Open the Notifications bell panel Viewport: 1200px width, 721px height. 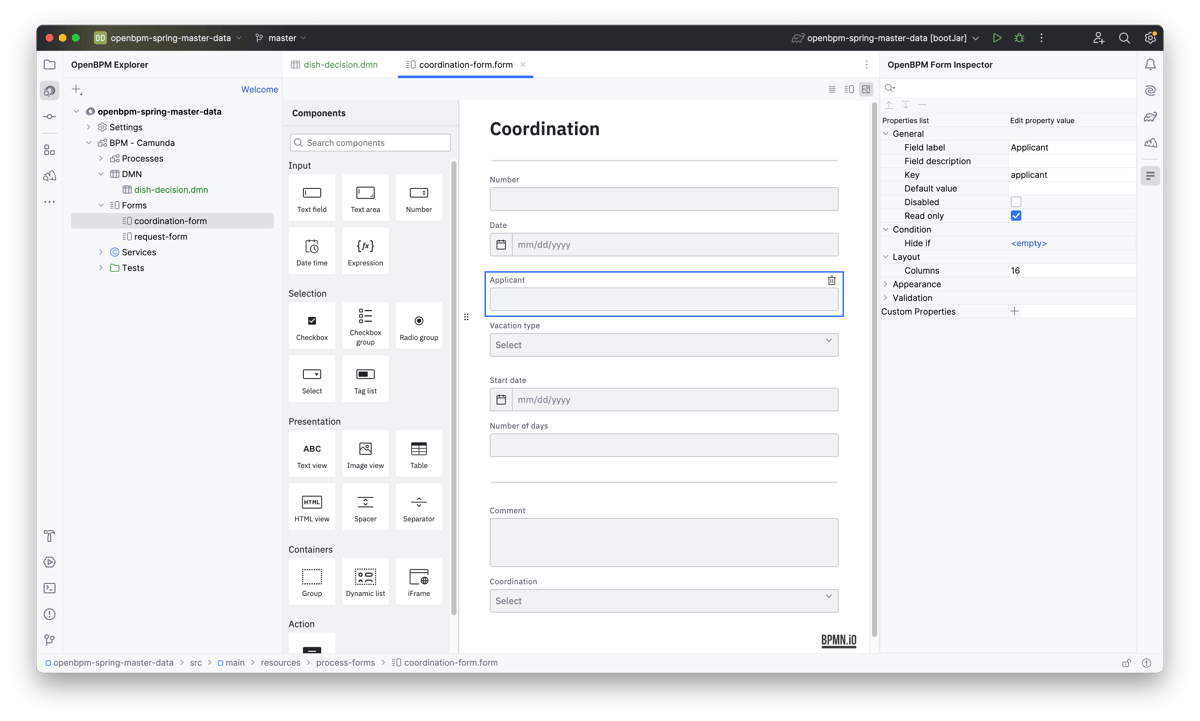coord(1151,65)
